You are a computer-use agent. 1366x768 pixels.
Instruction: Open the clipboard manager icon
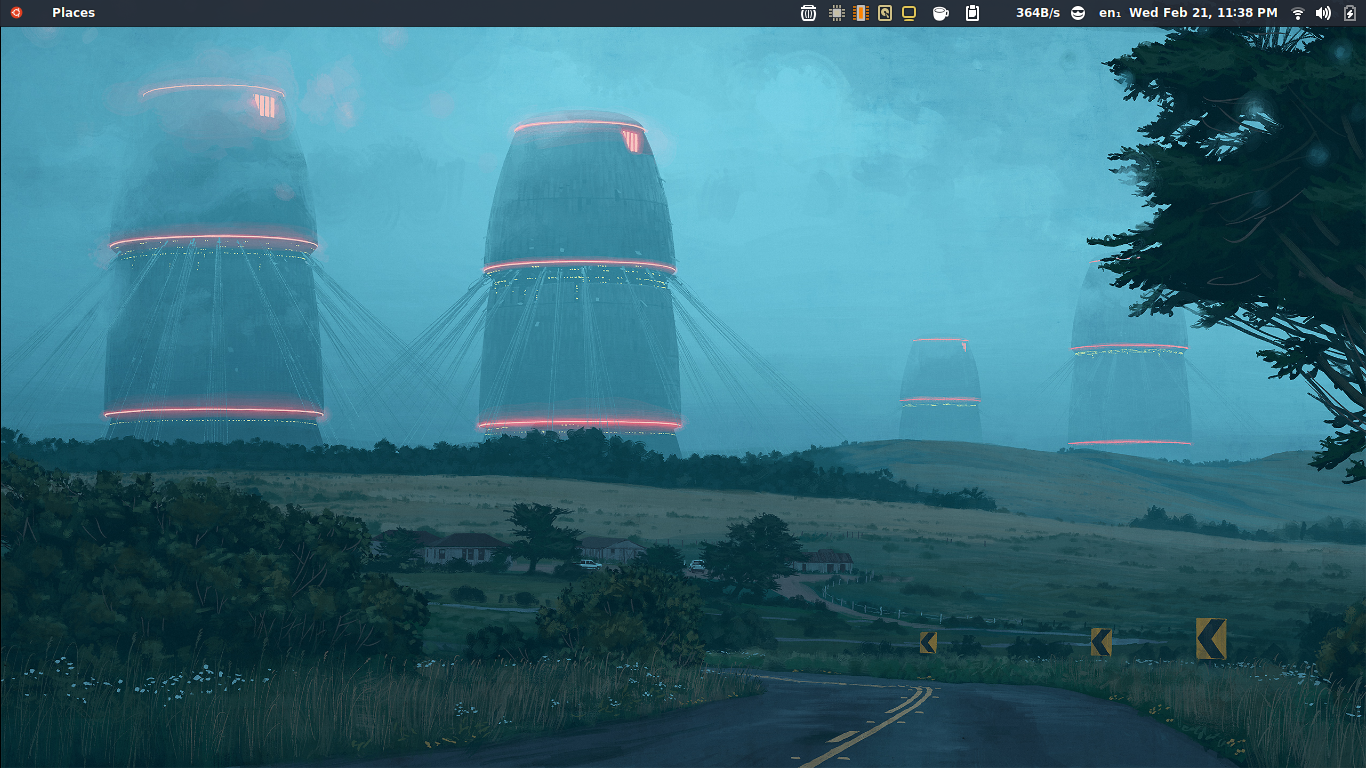[972, 13]
